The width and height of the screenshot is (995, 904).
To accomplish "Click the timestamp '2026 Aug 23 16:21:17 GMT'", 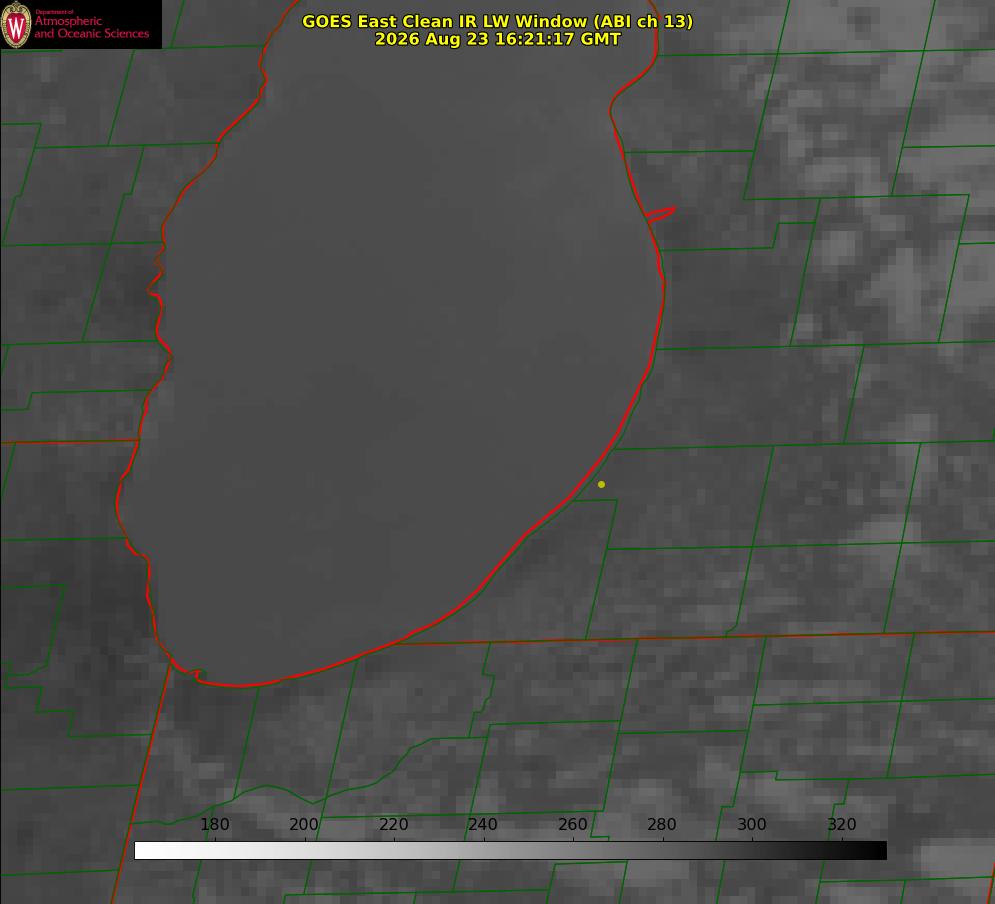I will tap(498, 39).
